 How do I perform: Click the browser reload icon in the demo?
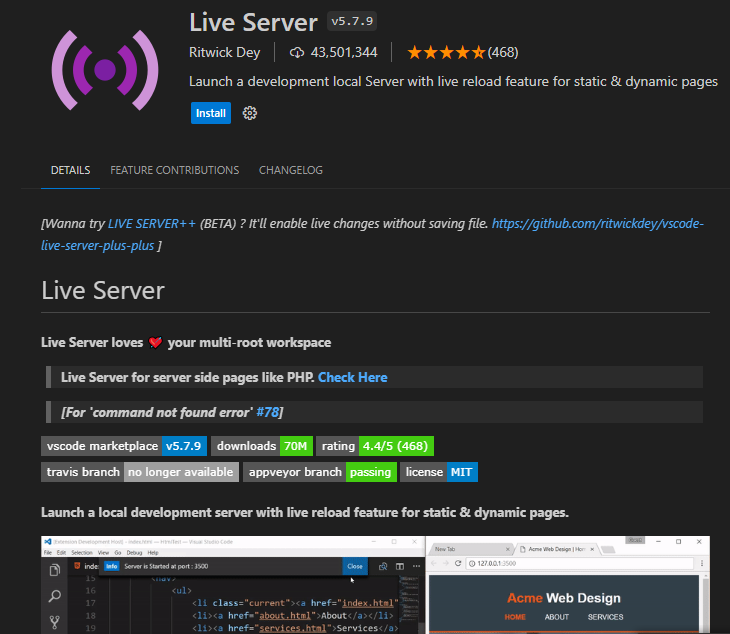pyautogui.click(x=458, y=563)
